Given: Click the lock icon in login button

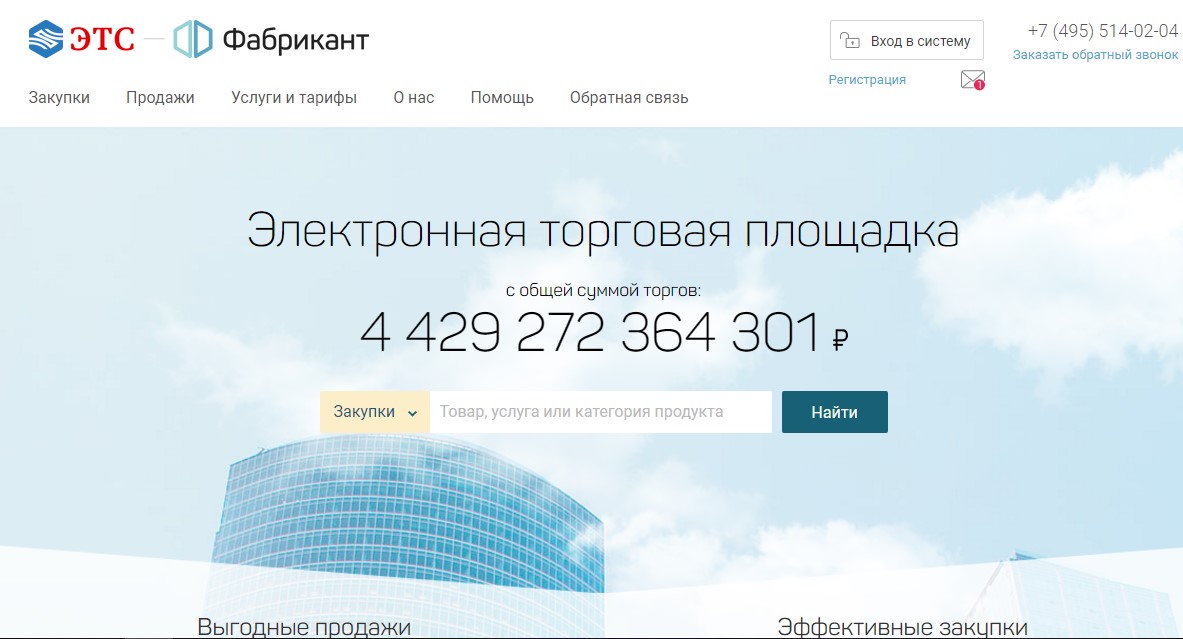Looking at the screenshot, I should pos(850,41).
